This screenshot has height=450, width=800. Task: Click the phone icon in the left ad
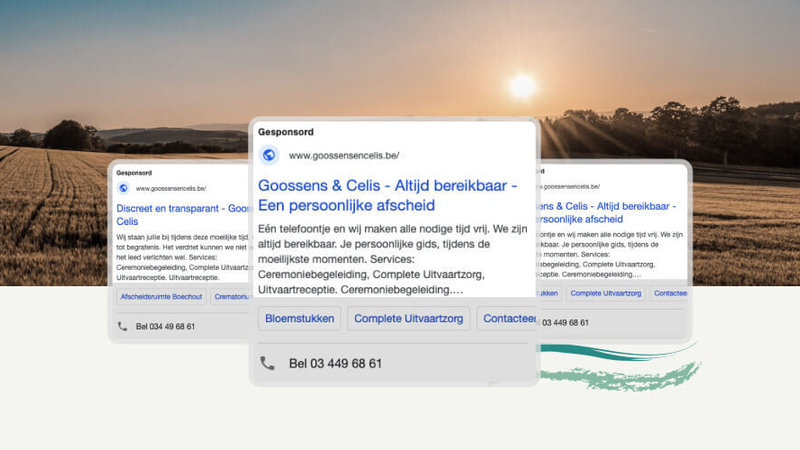coord(123,326)
